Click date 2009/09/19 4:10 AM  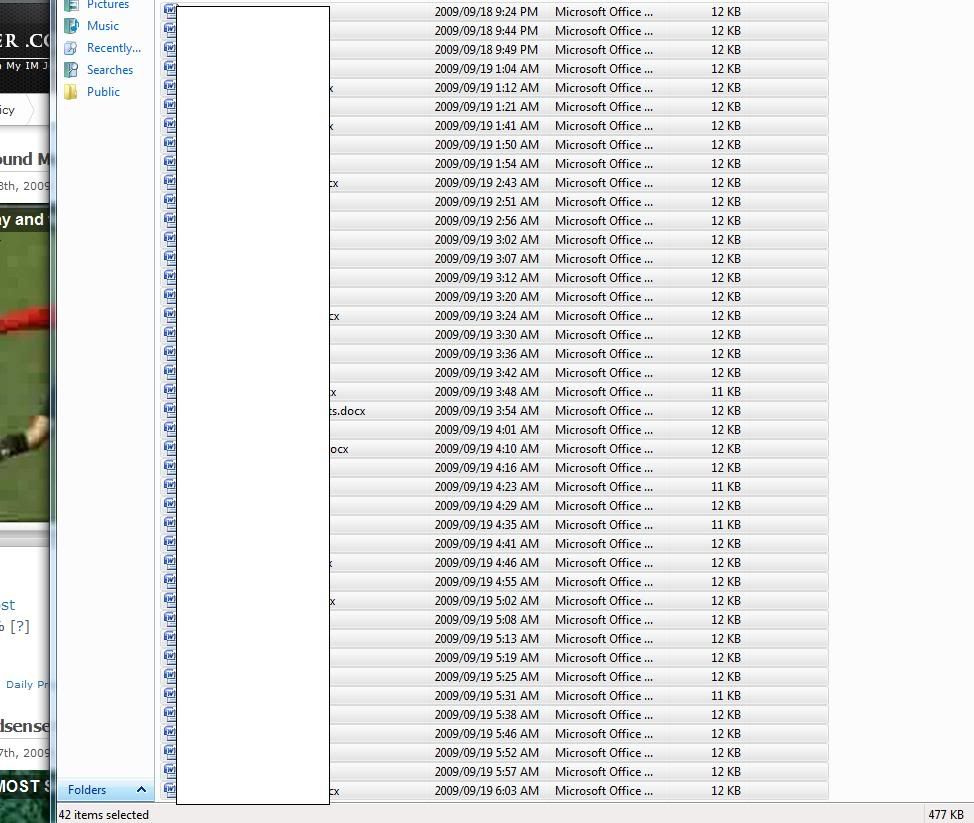(x=486, y=449)
